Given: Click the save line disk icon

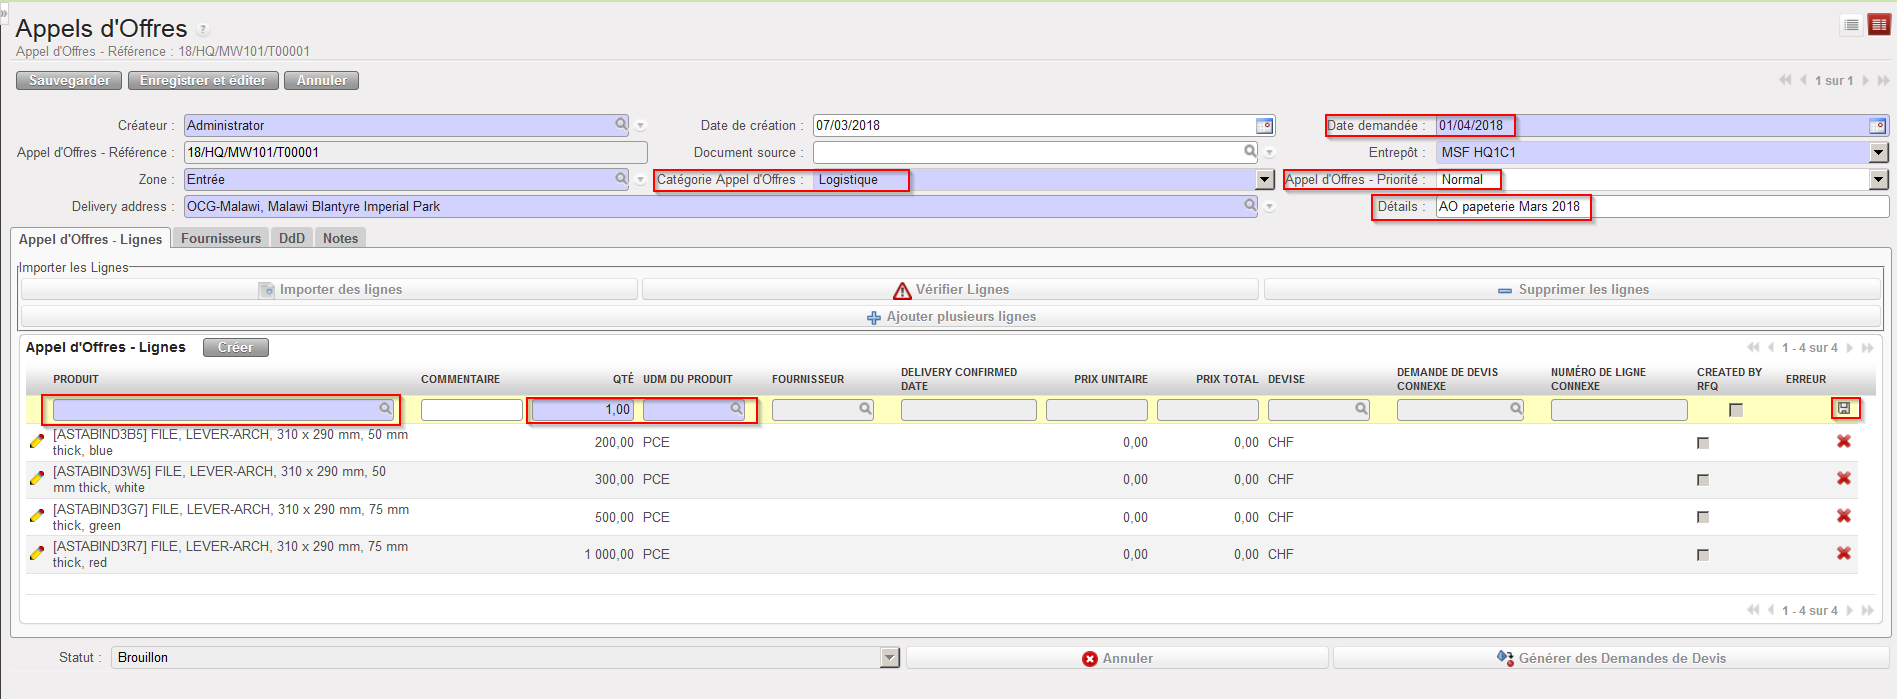Looking at the screenshot, I should pyautogui.click(x=1844, y=408).
